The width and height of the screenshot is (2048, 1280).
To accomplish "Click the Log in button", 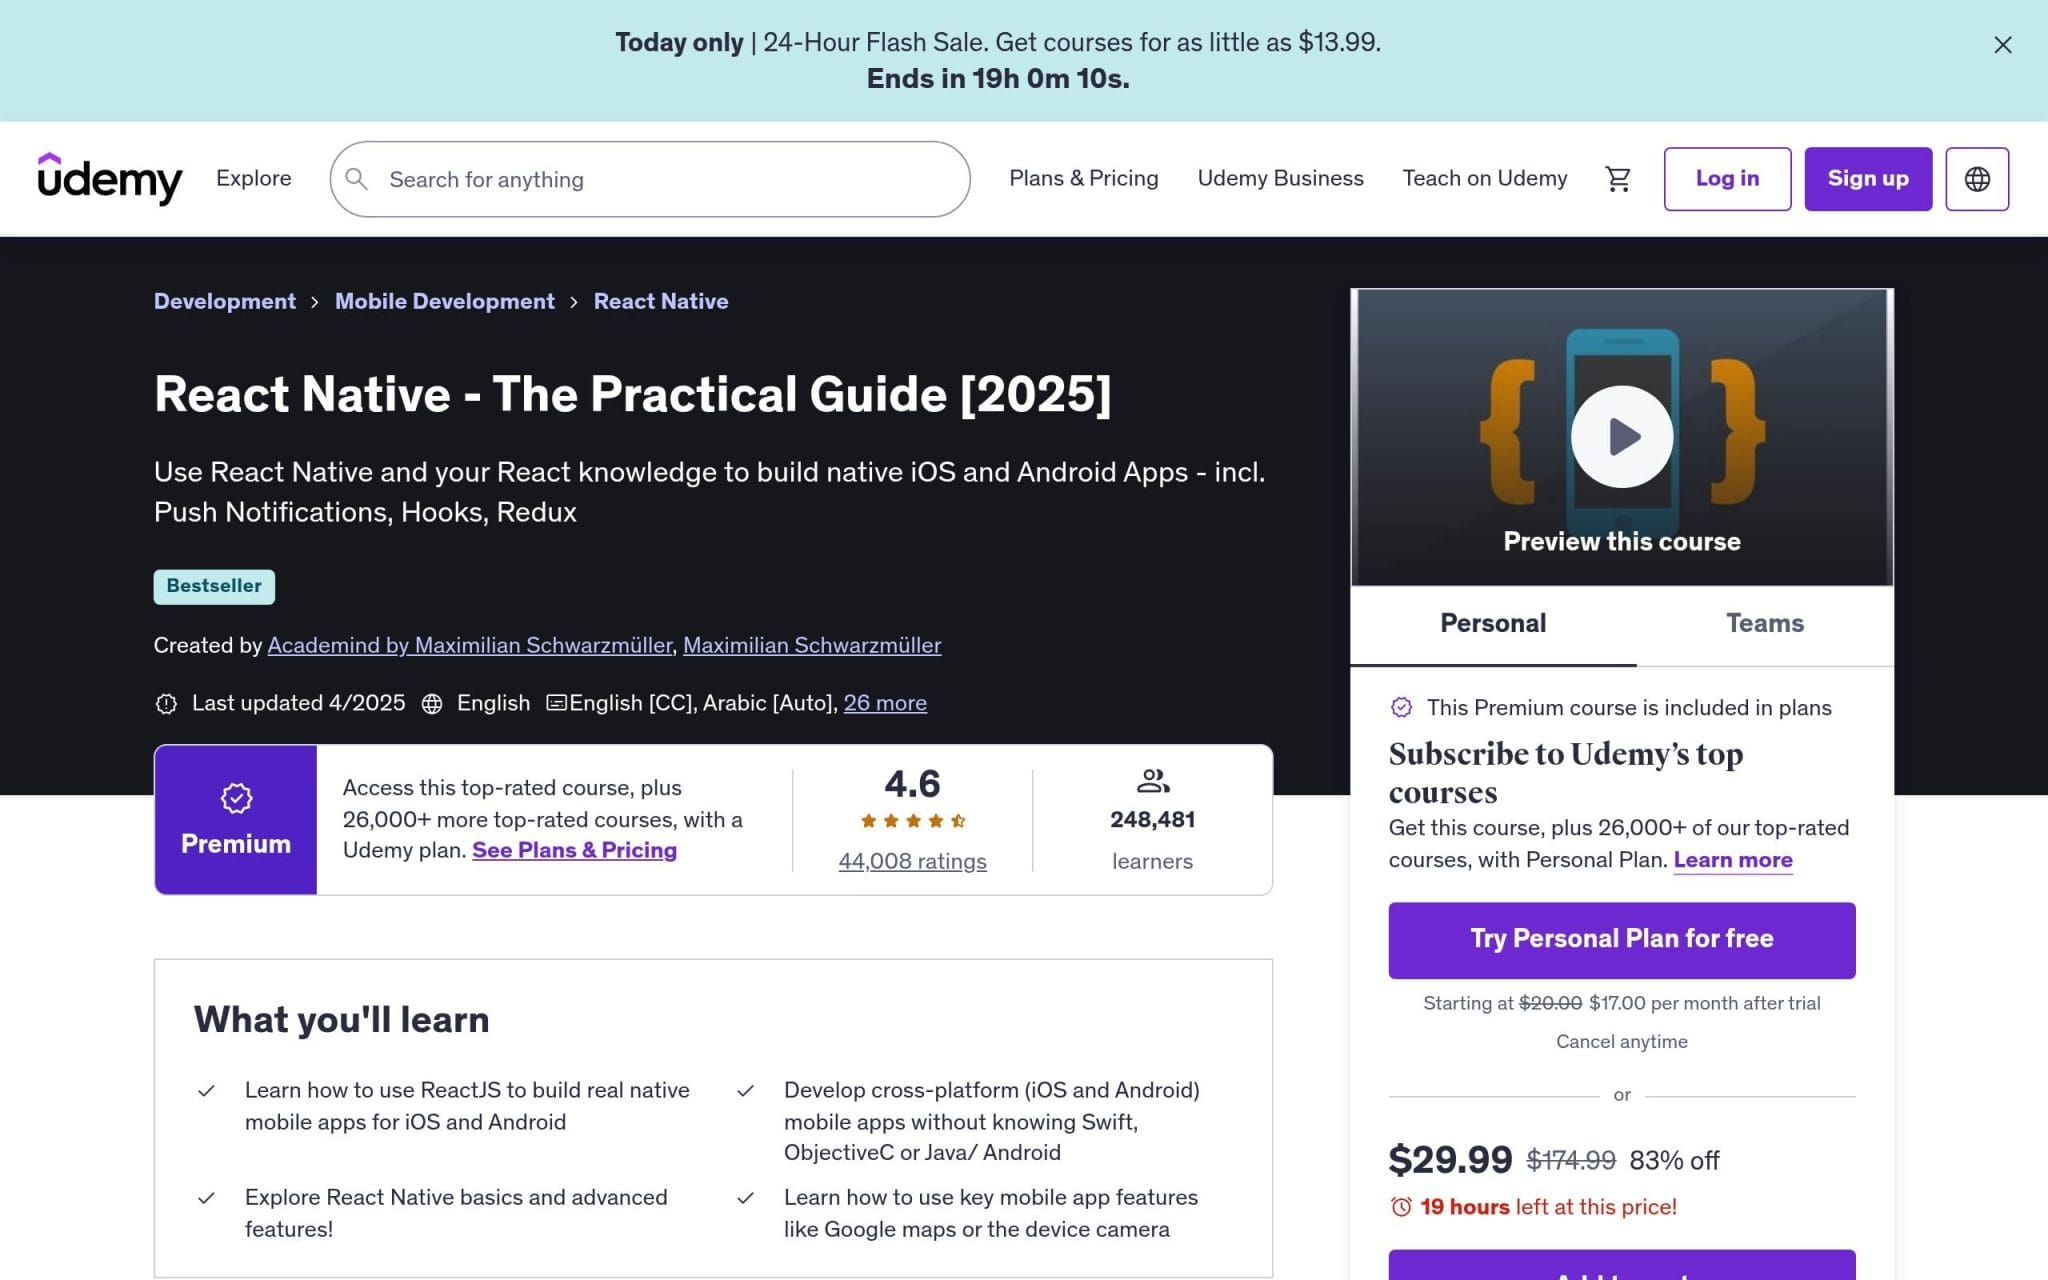I will pyautogui.click(x=1727, y=179).
